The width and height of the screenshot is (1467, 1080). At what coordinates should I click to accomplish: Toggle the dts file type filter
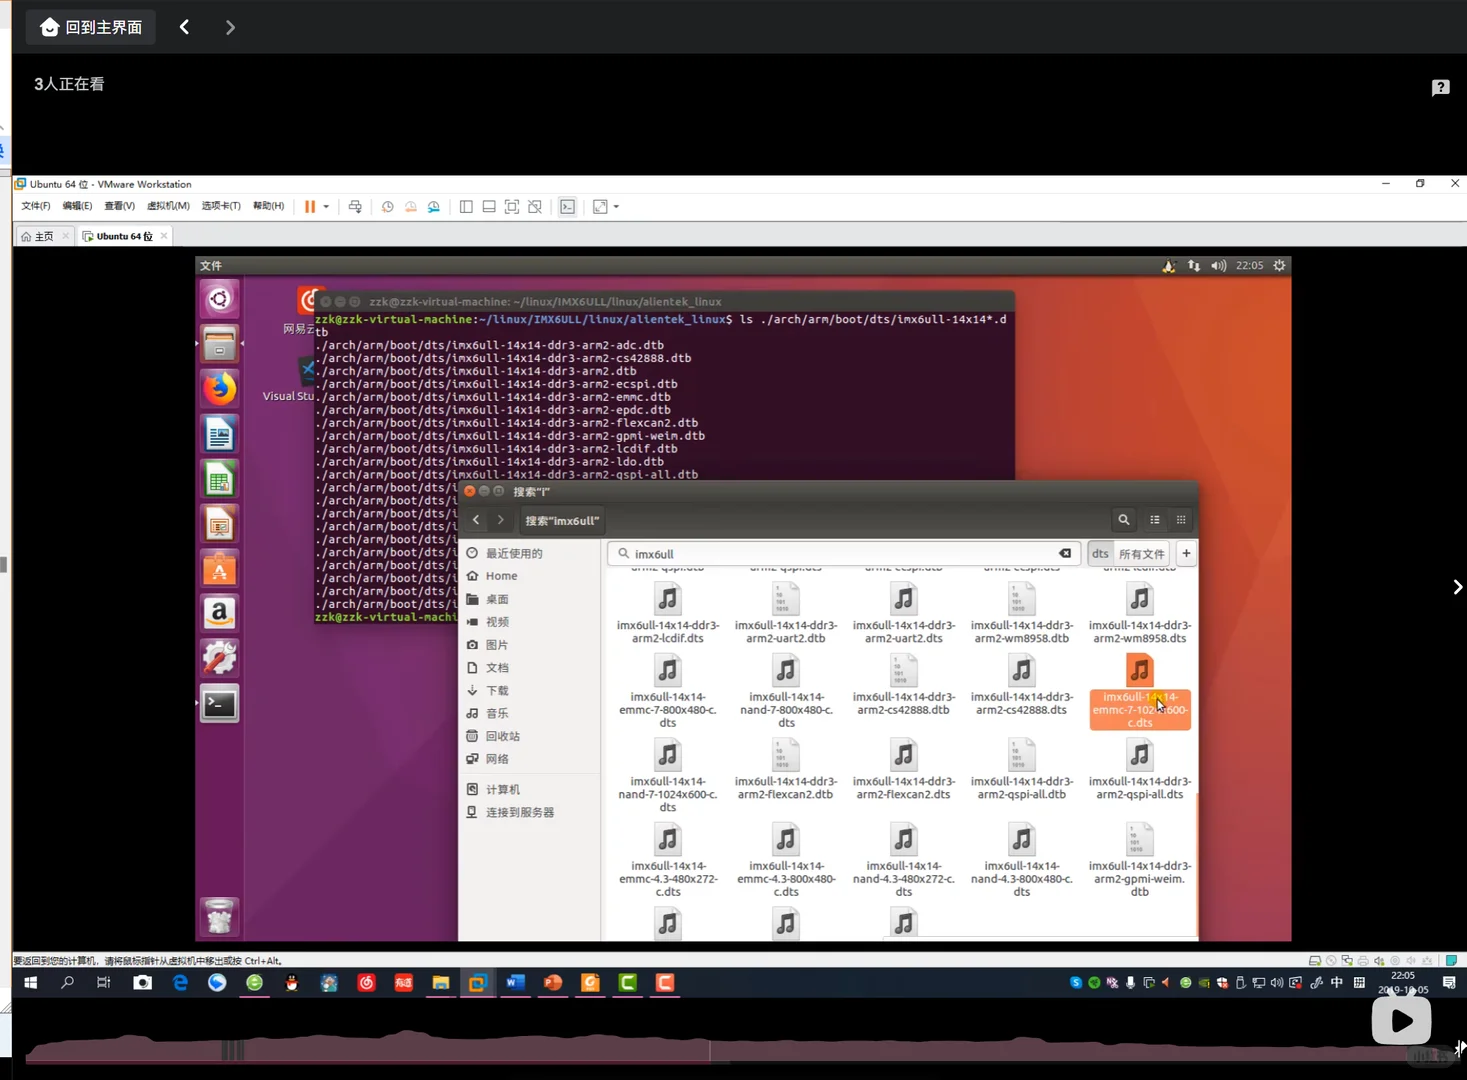click(x=1099, y=553)
